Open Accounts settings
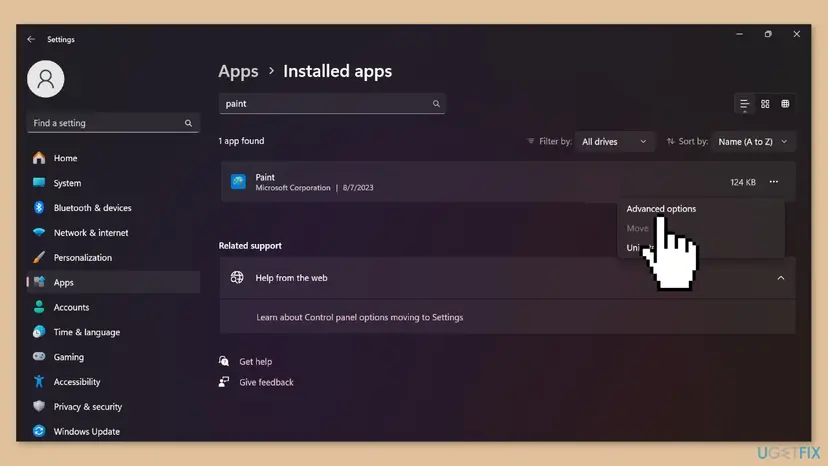Viewport: 828px width, 466px height. point(113,307)
